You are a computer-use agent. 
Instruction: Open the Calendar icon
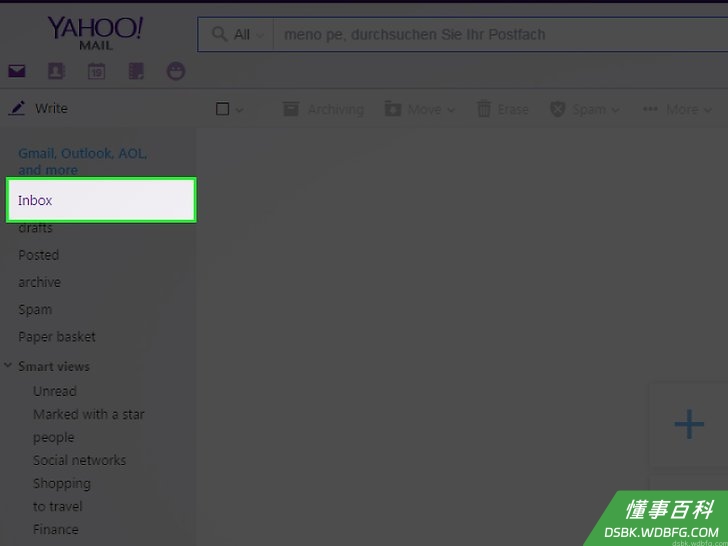pyautogui.click(x=97, y=71)
